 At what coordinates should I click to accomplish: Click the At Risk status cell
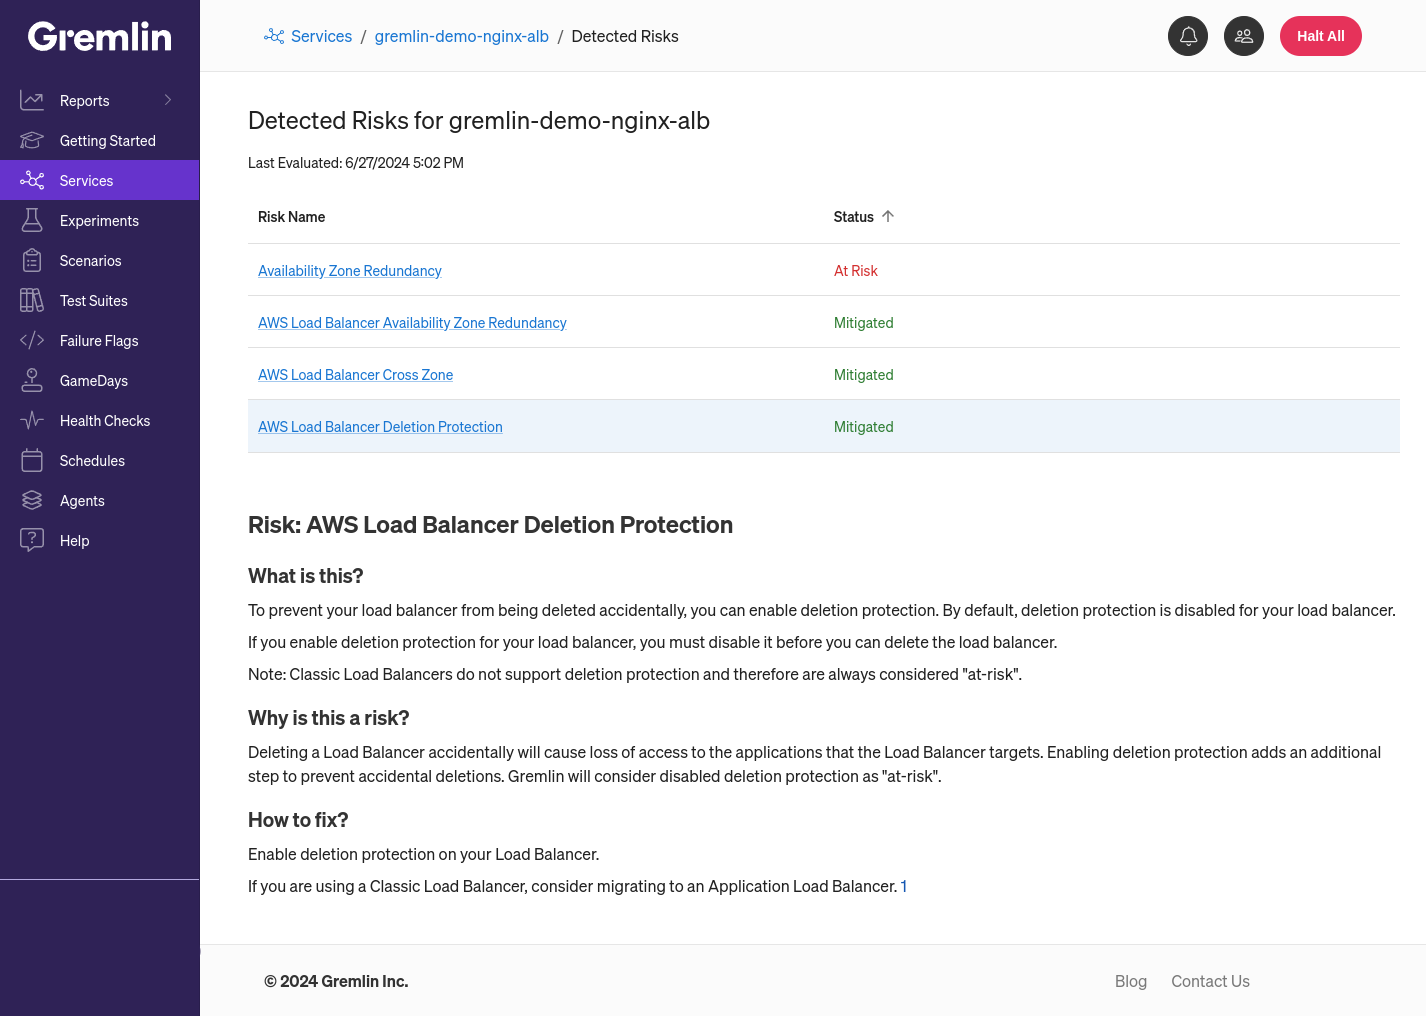coord(856,270)
